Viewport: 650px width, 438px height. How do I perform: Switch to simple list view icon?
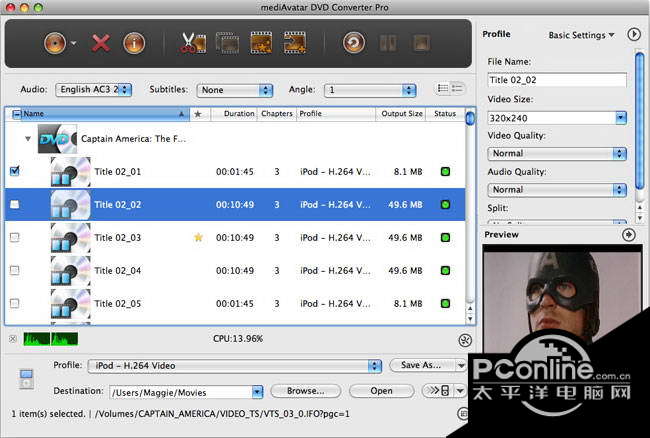(457, 88)
